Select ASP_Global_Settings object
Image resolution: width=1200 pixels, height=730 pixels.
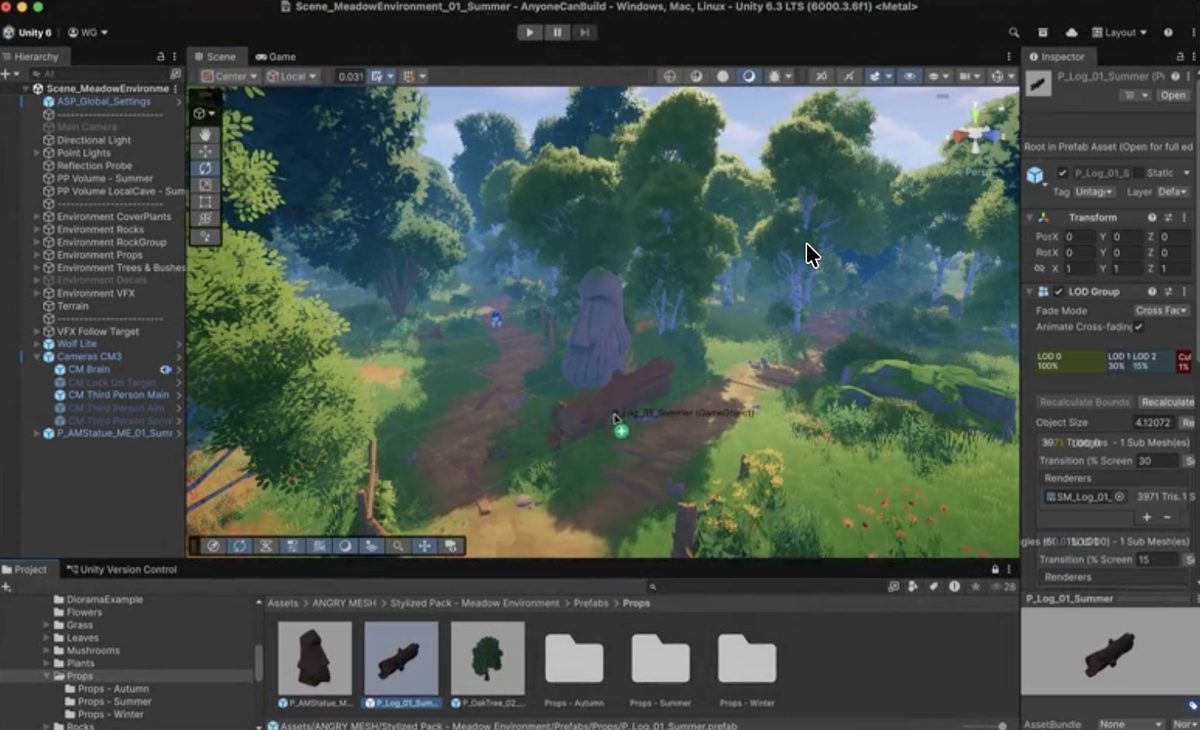104,102
